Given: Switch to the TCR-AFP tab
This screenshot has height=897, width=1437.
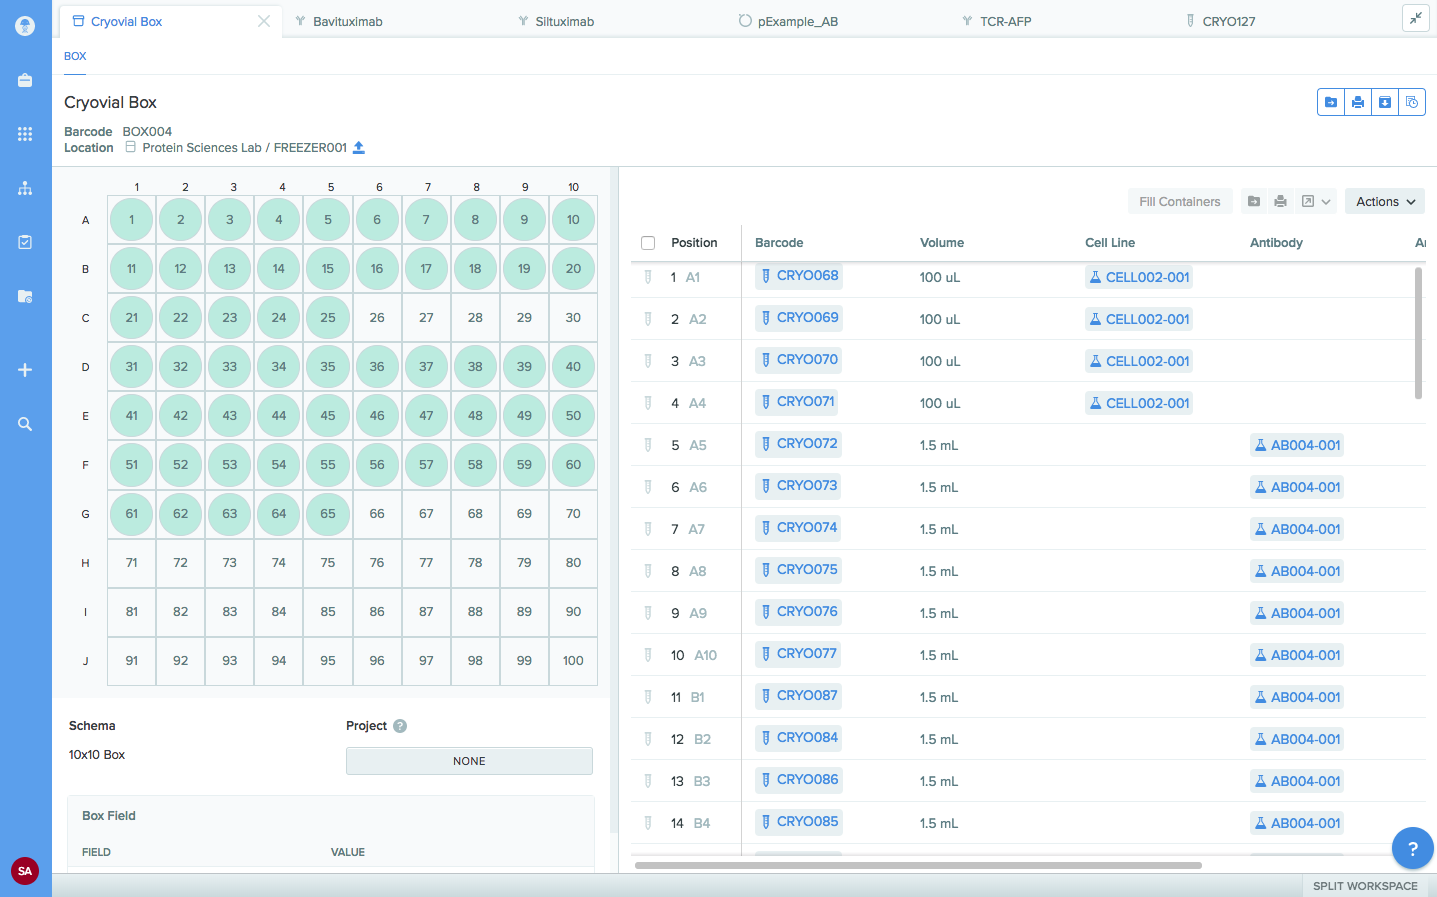Looking at the screenshot, I should pos(996,21).
